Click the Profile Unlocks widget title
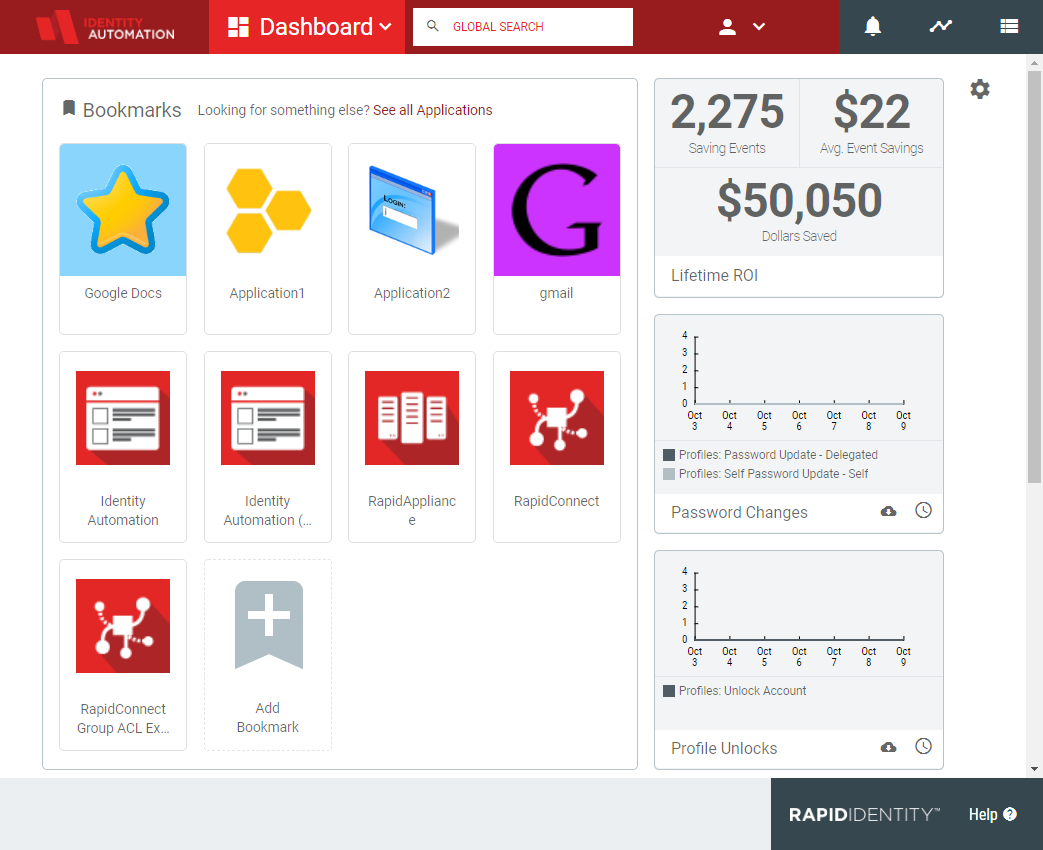Viewport: 1043px width, 850px height. tap(724, 748)
